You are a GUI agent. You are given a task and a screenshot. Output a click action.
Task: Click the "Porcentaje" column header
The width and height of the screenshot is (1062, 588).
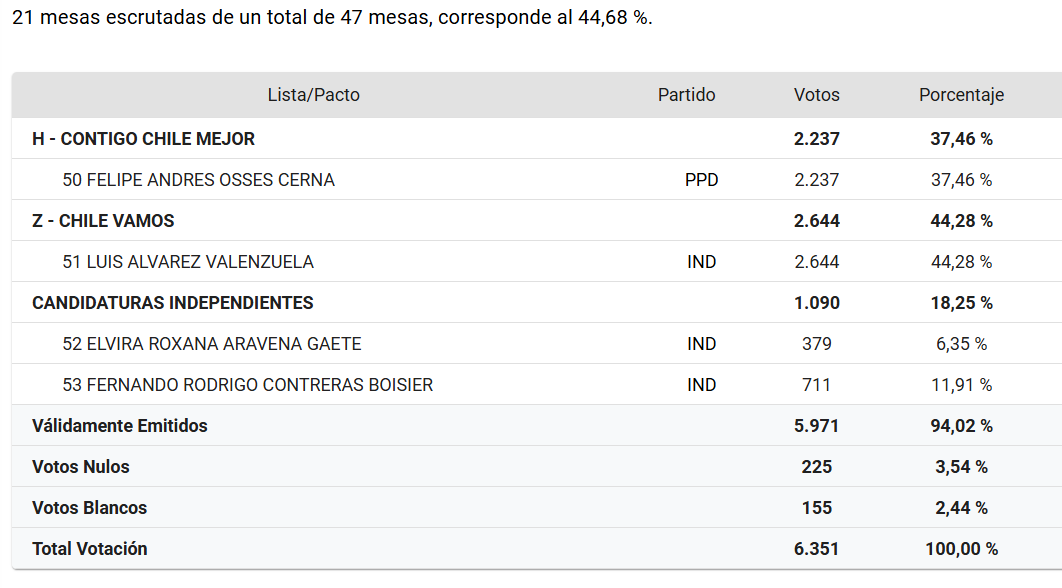pos(961,95)
